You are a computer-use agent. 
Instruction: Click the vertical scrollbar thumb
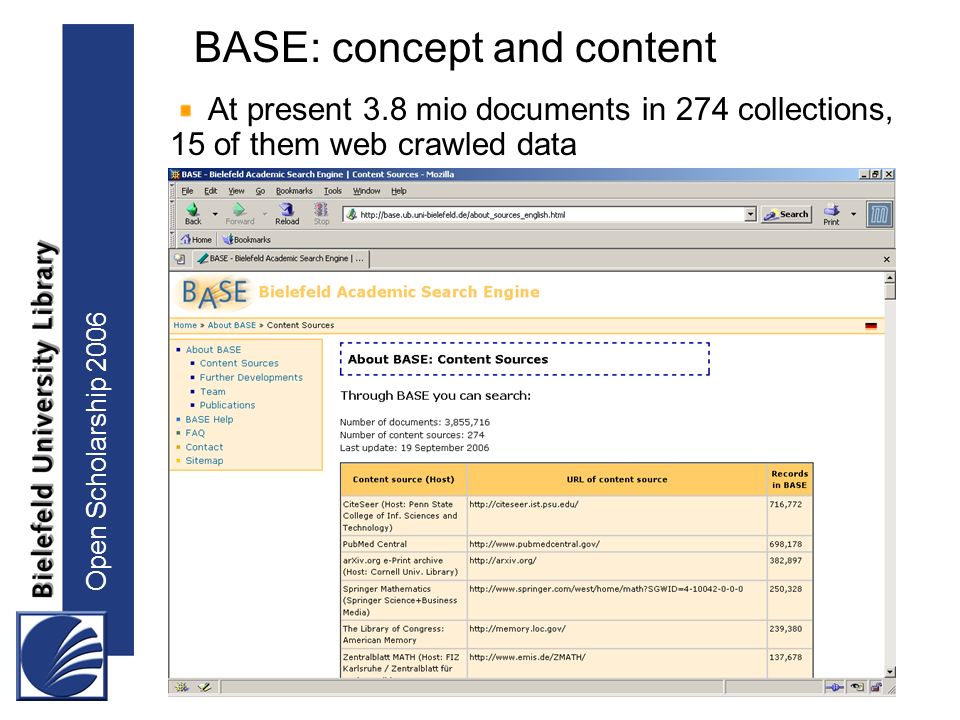[890, 291]
